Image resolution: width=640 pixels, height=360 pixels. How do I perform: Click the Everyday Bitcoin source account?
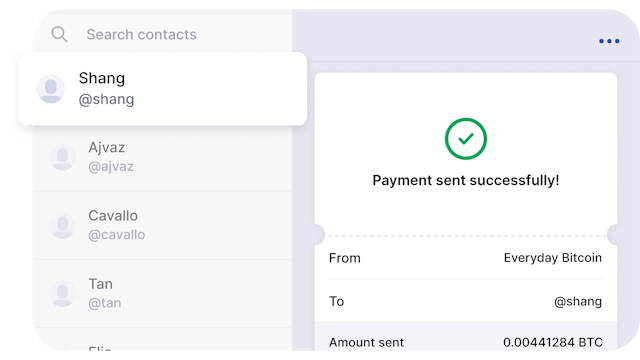[x=553, y=258]
